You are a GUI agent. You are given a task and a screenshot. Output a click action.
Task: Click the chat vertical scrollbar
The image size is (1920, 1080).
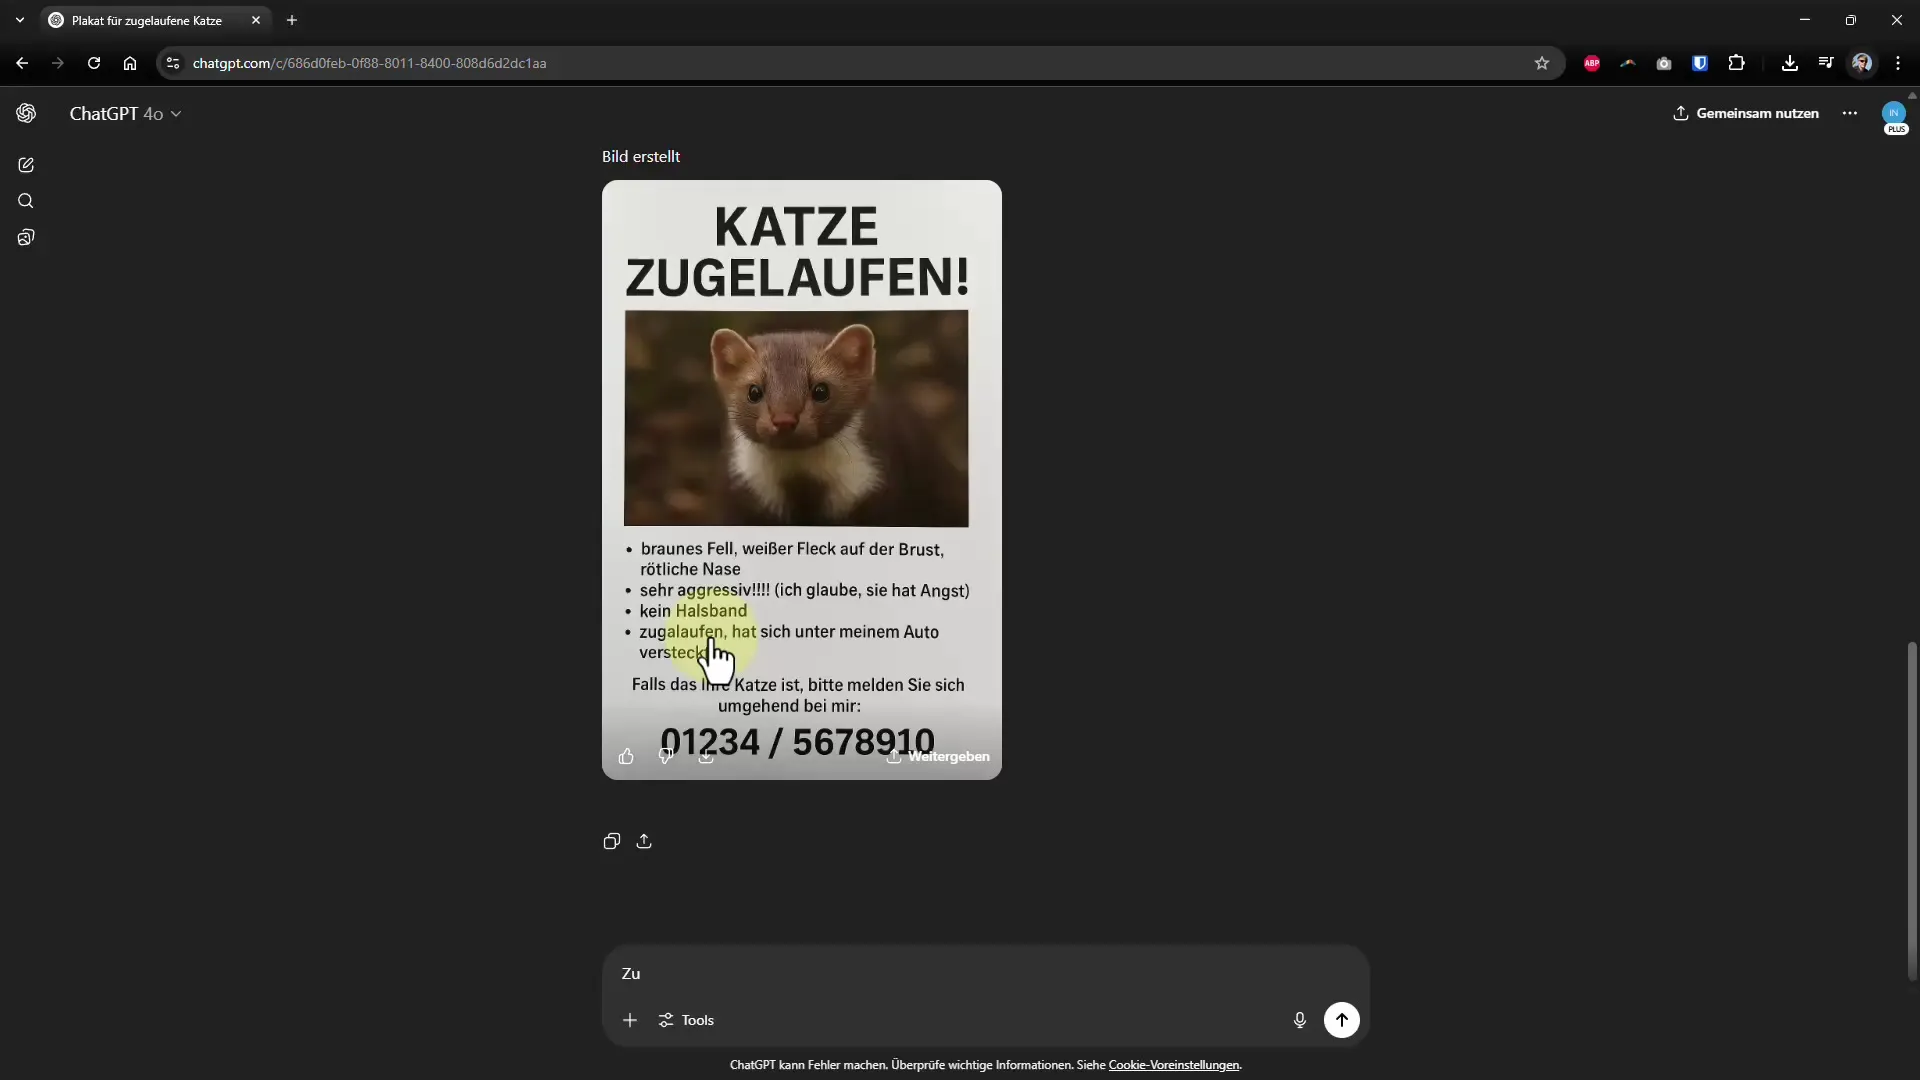[x=1912, y=810]
